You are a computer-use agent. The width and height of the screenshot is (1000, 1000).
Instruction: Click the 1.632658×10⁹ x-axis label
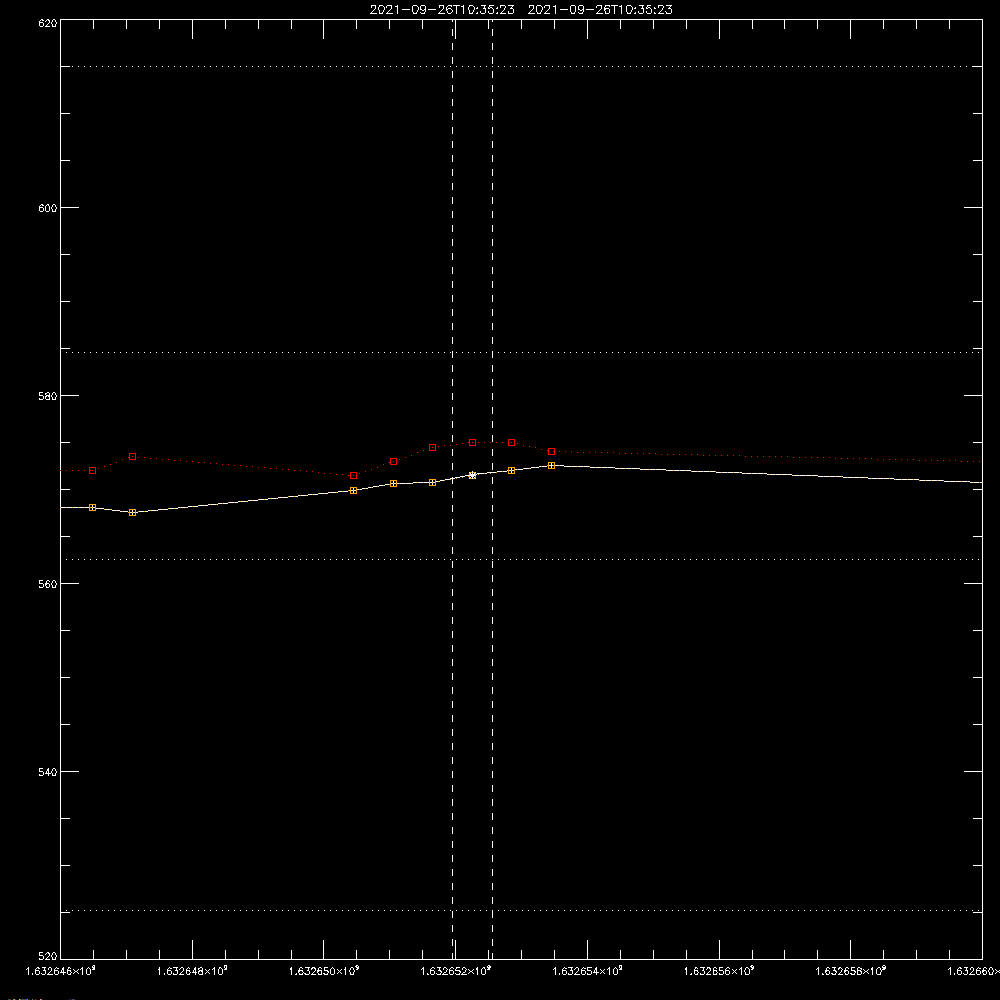[x=851, y=971]
